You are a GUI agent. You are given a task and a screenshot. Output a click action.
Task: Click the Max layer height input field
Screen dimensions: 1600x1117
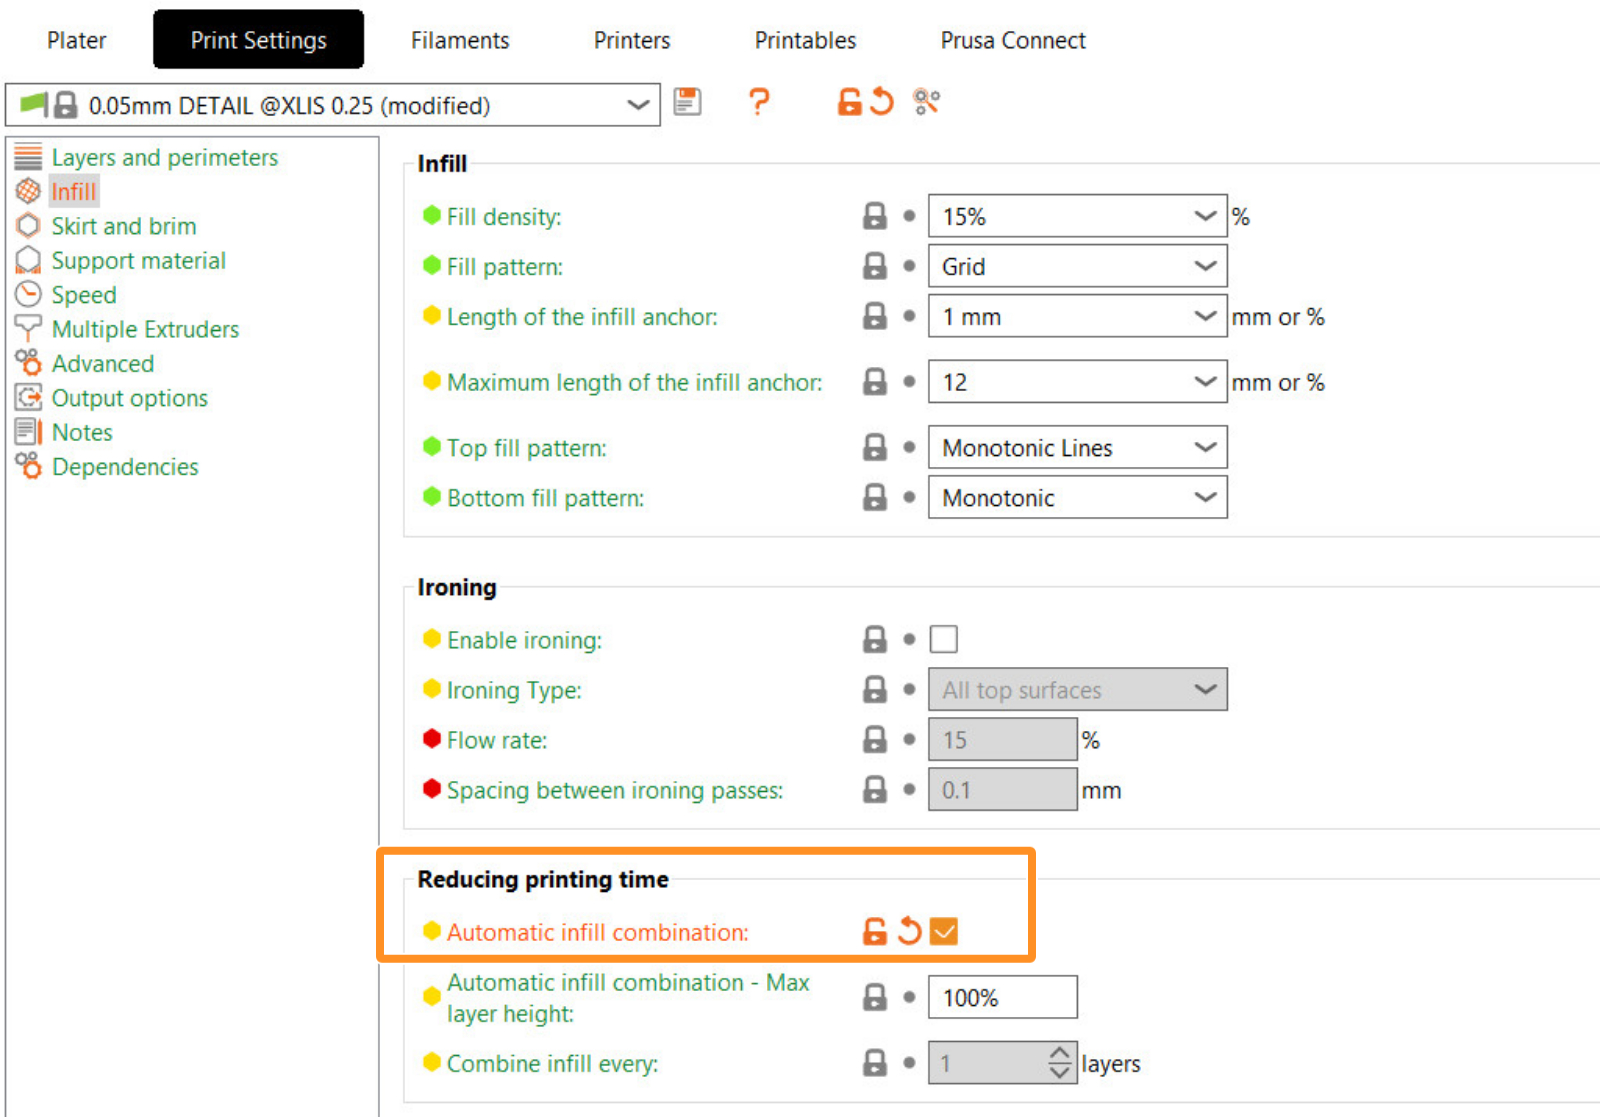tap(1002, 997)
